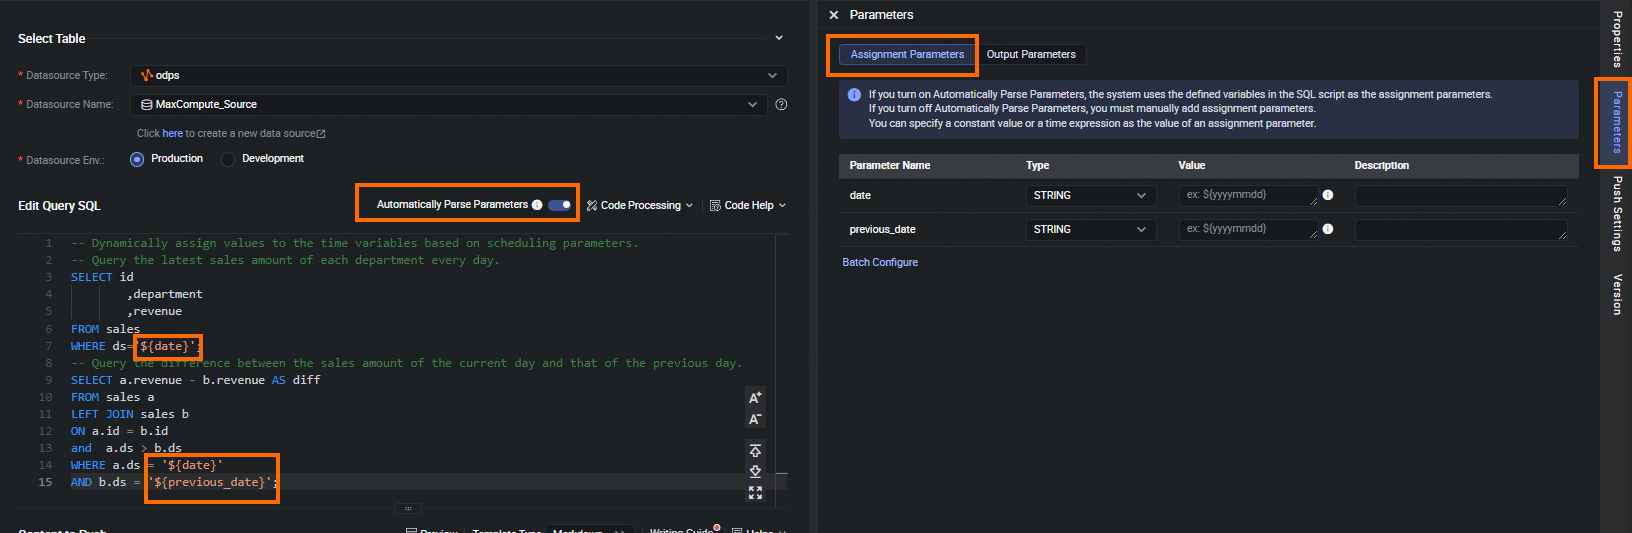Click the MaxCompute_Source database icon
Screen dimensions: 1632x533
(x=147, y=104)
